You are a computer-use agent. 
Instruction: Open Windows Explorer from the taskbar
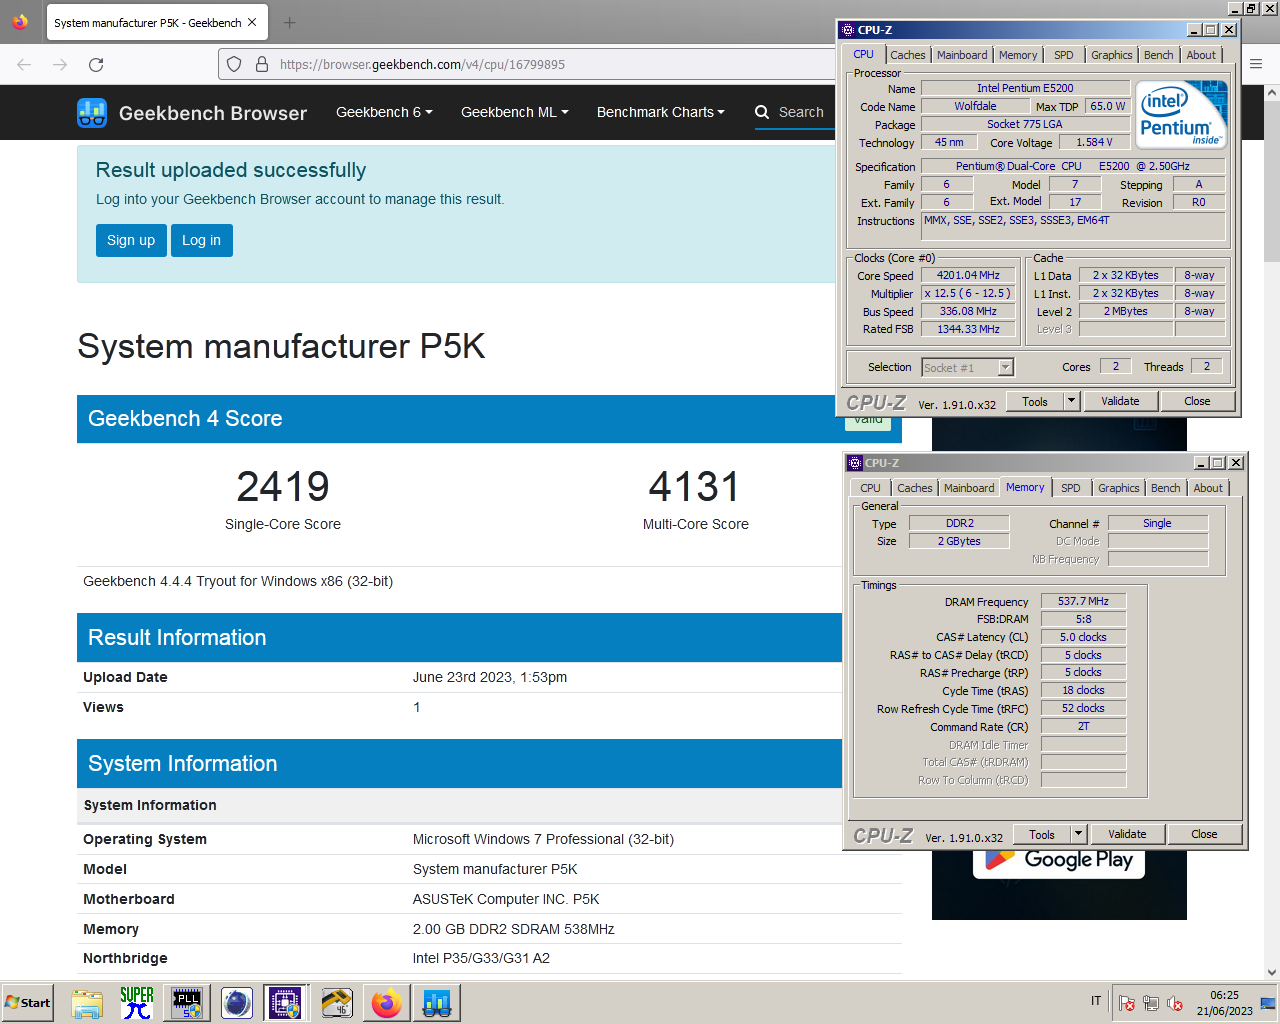tap(87, 1003)
